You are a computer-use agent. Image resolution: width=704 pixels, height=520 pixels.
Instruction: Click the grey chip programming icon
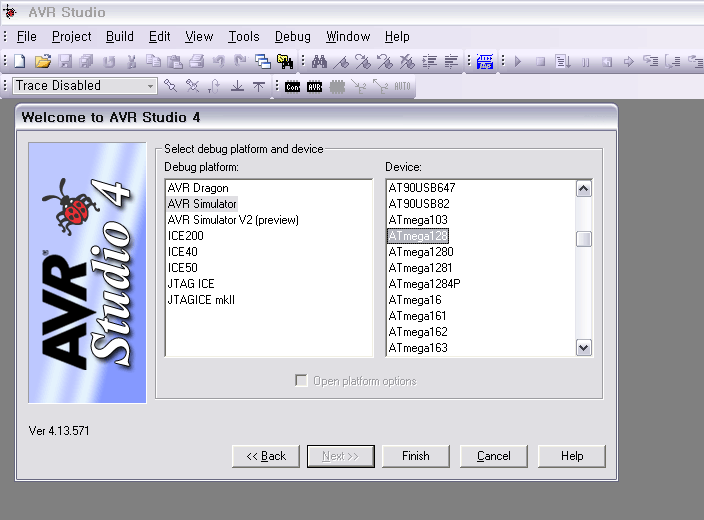pos(337,86)
